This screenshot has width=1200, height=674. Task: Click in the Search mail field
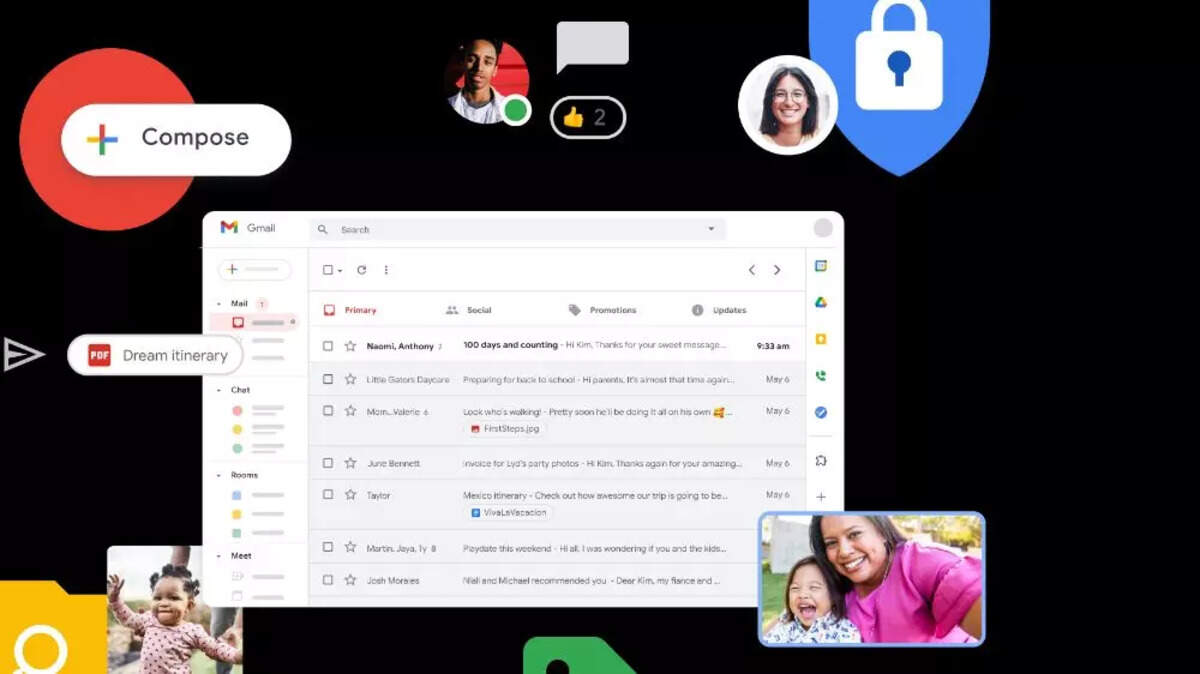coord(517,229)
